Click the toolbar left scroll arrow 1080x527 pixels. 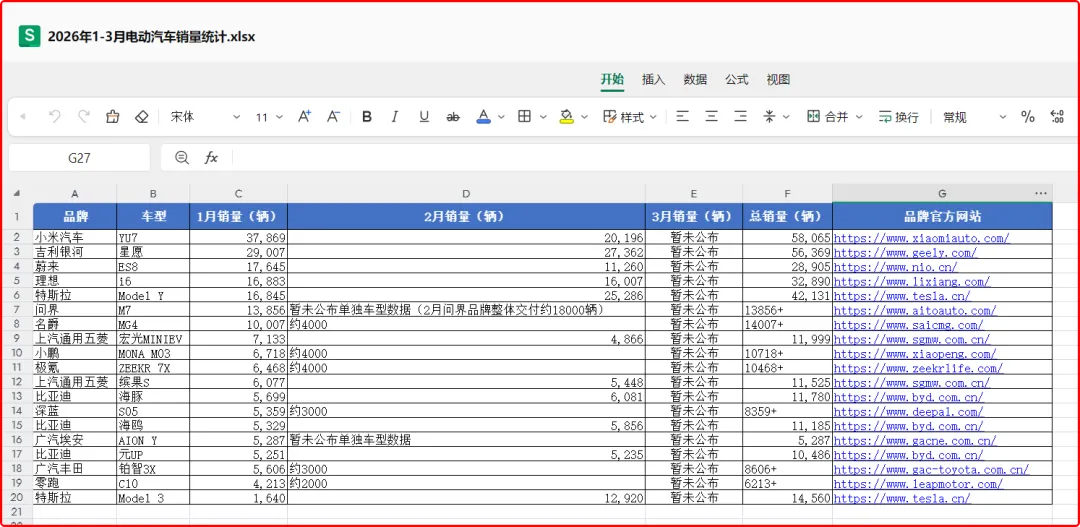pos(23,117)
